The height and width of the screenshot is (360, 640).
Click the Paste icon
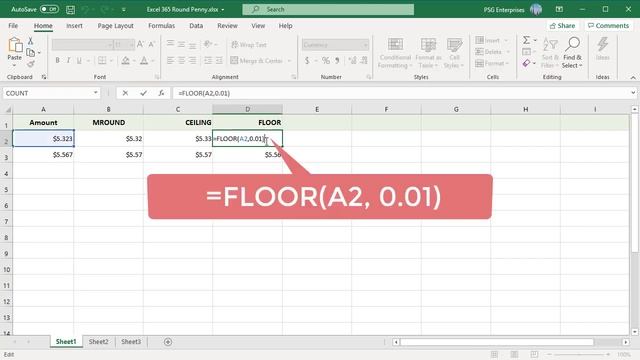point(15,45)
